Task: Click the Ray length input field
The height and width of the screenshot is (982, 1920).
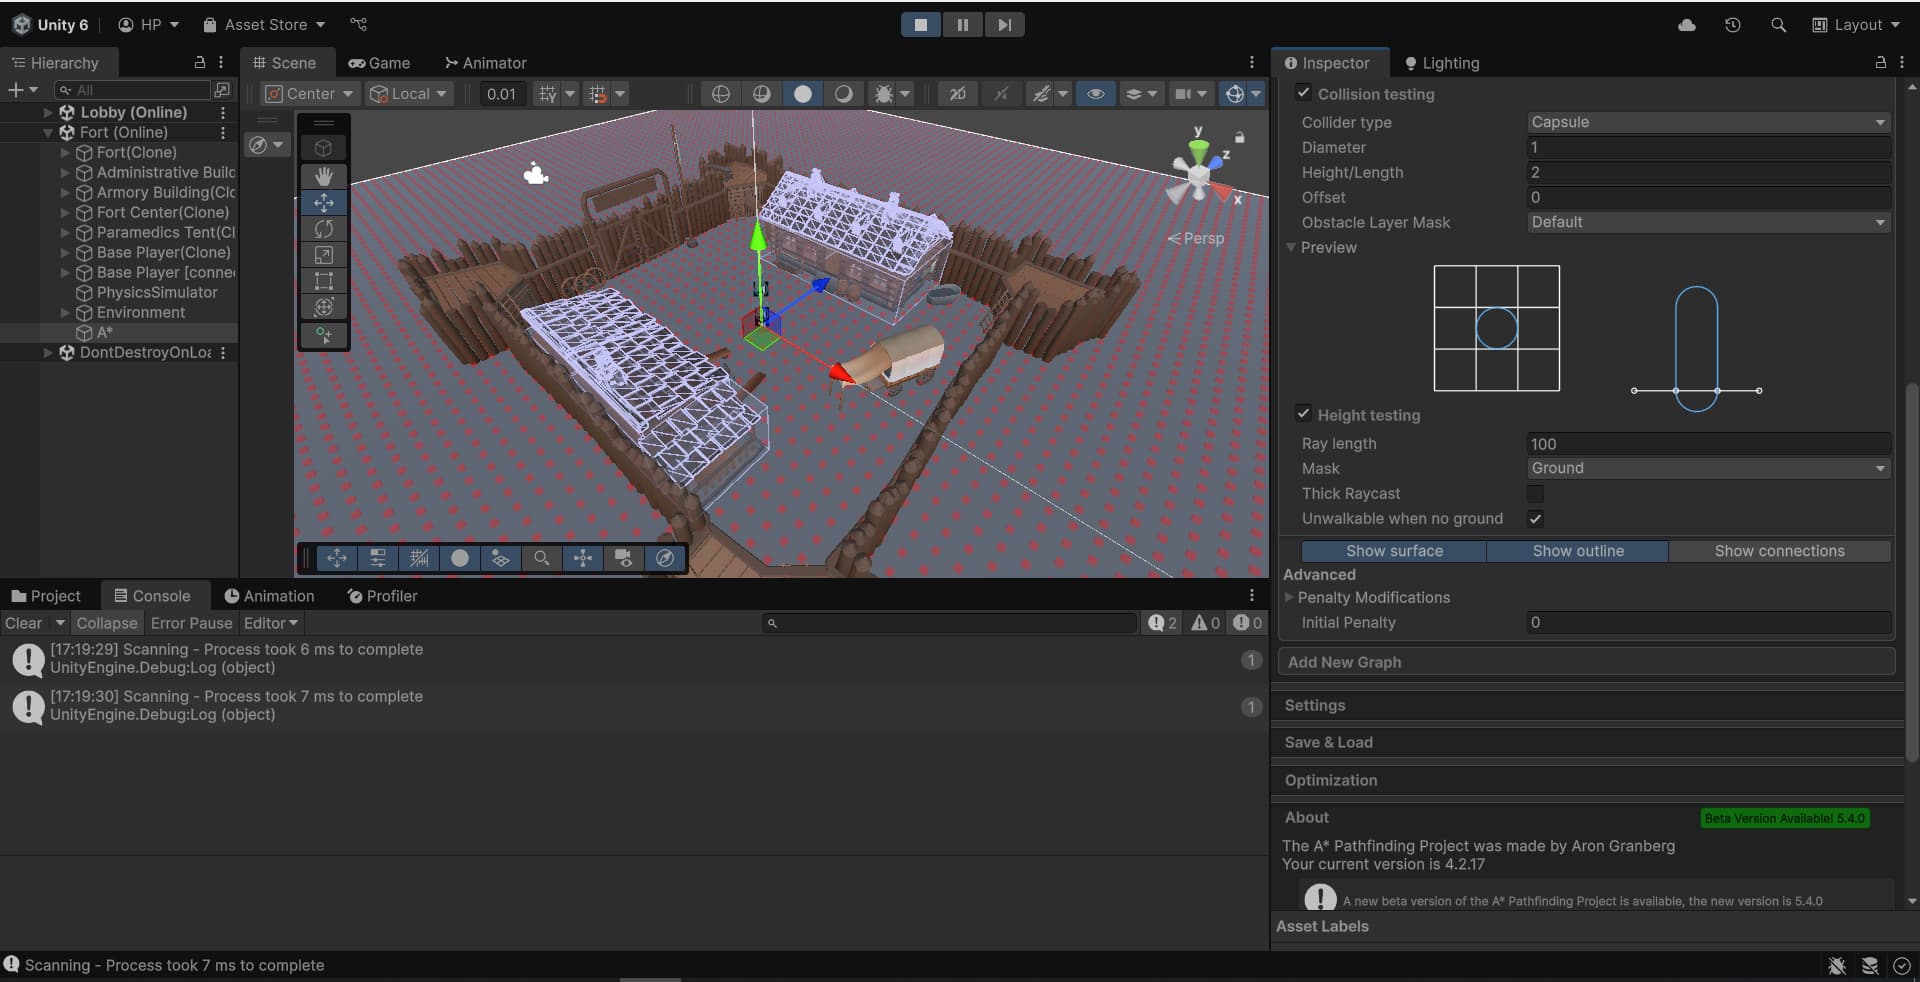Action: (x=1708, y=444)
